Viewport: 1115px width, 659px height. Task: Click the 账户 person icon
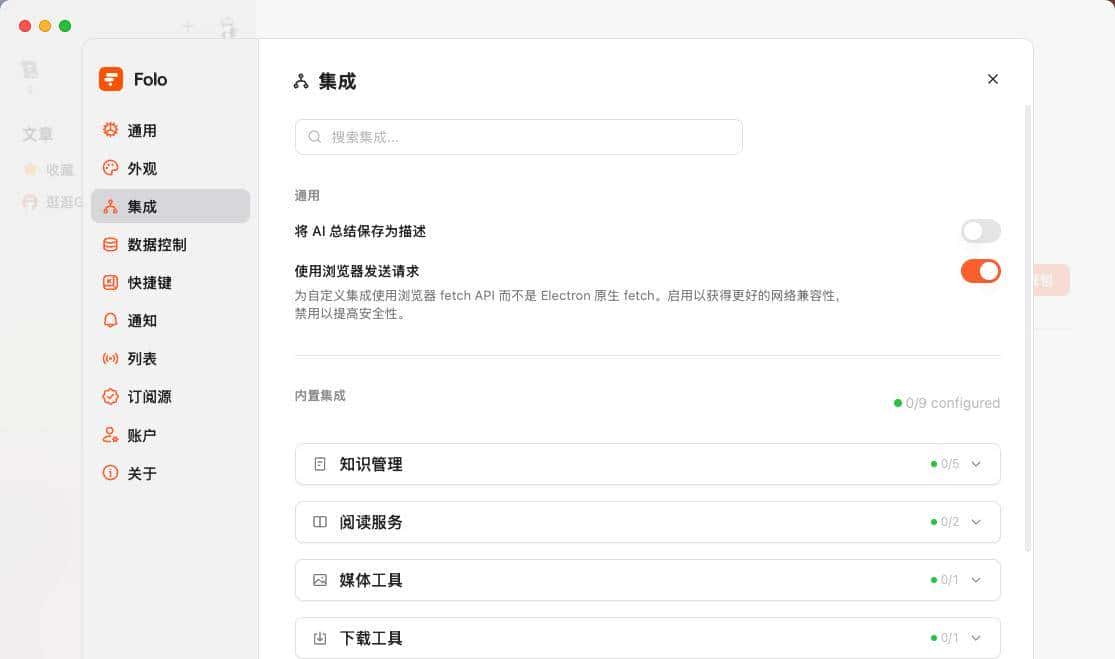pos(110,434)
